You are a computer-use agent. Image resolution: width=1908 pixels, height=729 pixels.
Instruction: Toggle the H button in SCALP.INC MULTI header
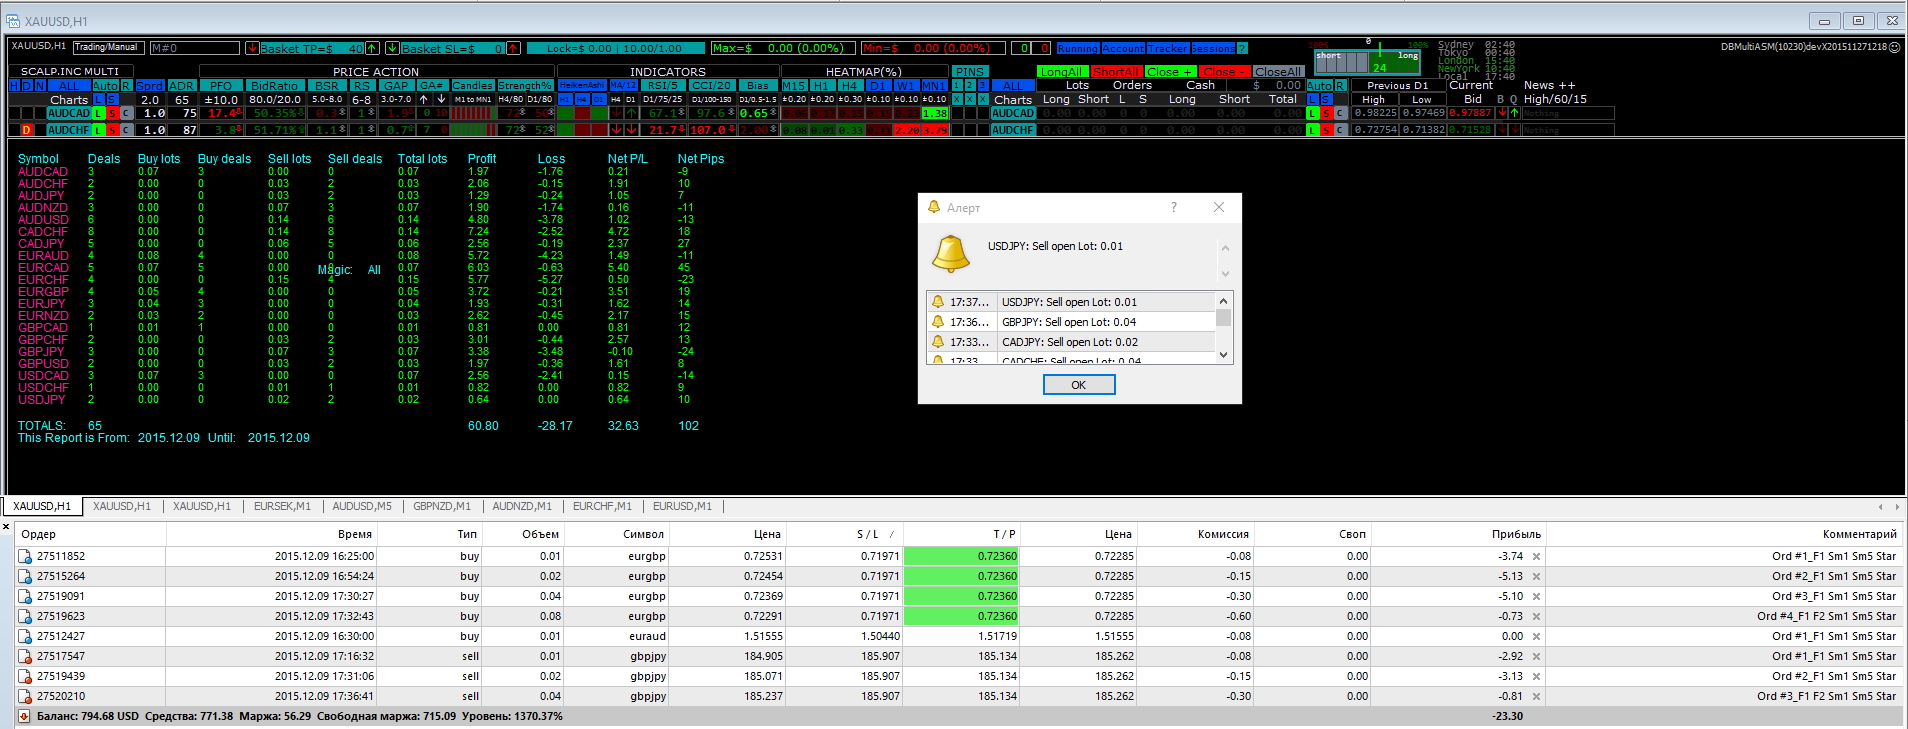coord(13,86)
